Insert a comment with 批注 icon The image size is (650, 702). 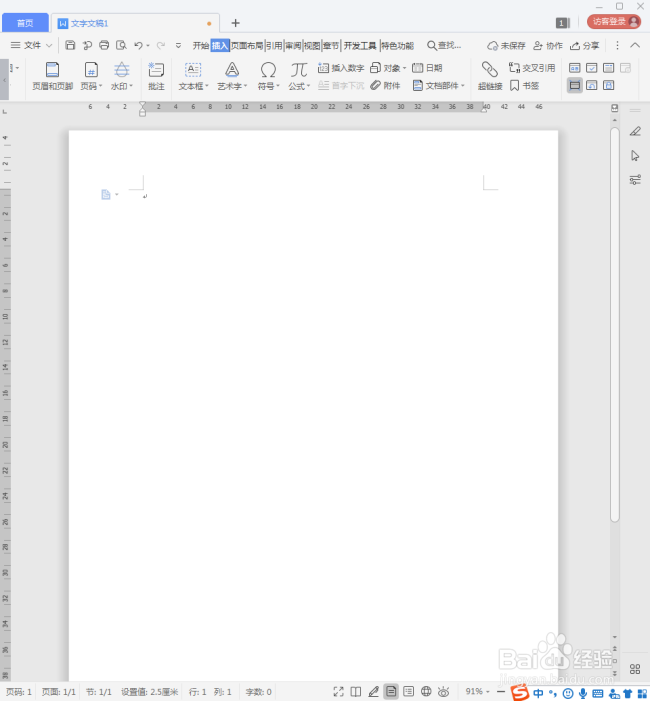click(x=156, y=76)
